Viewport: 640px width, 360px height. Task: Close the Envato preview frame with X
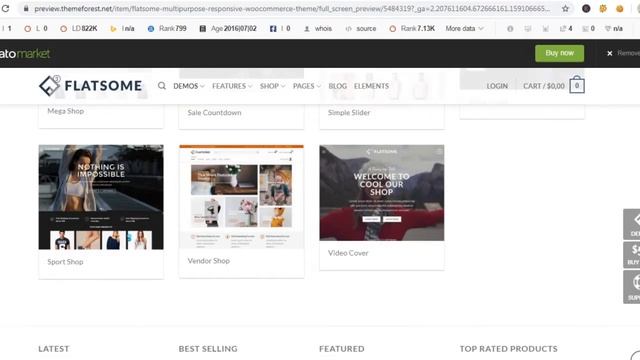[x=609, y=53]
